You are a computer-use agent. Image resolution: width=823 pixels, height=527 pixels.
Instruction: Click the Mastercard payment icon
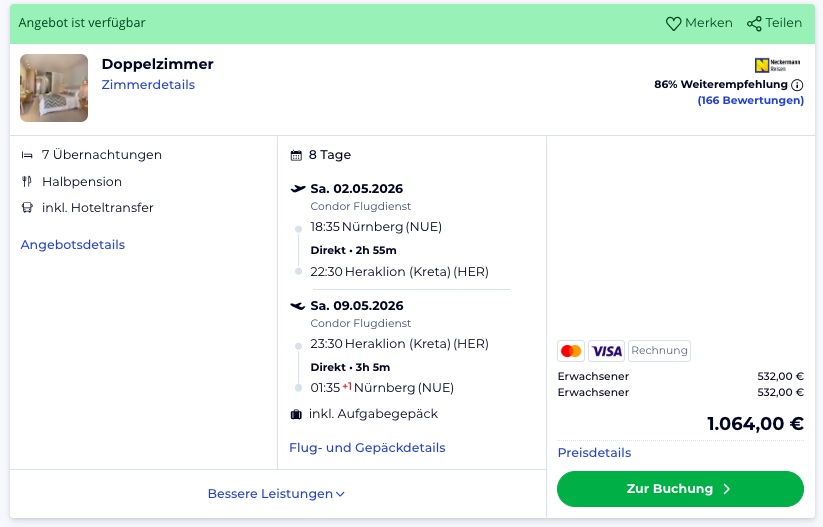(x=571, y=351)
